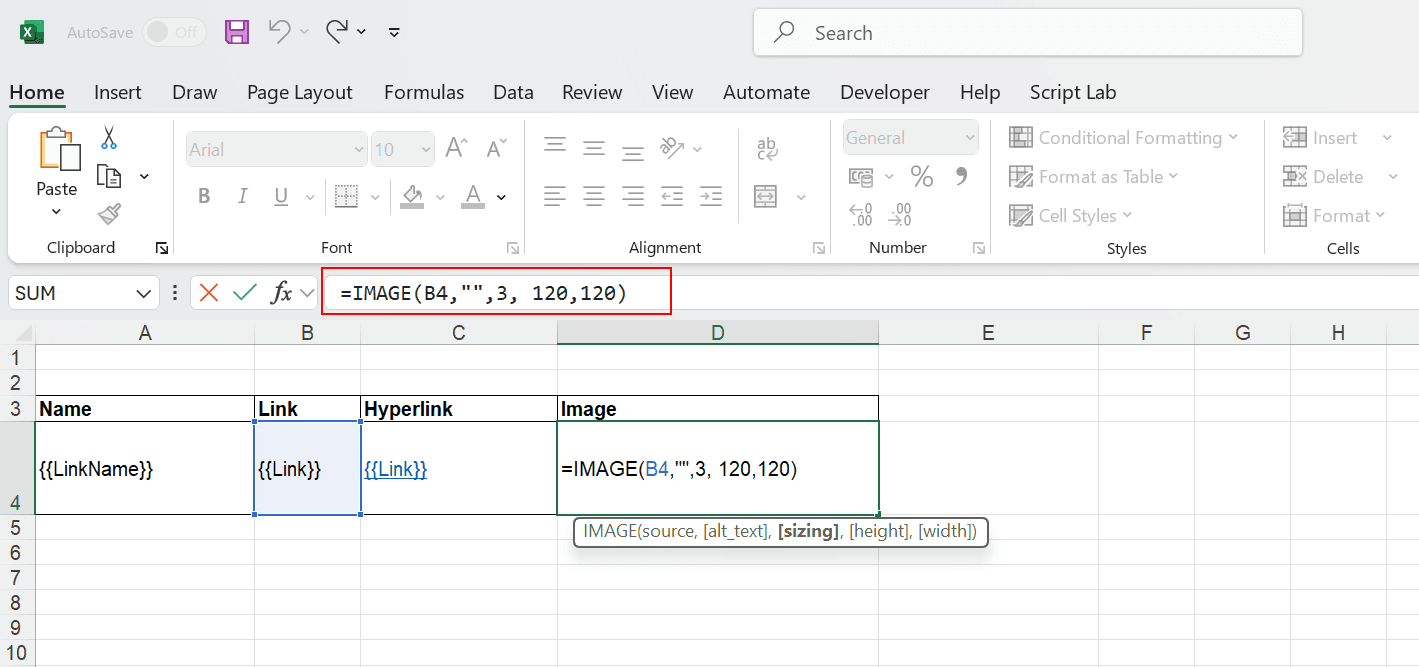This screenshot has height=667, width=1419.
Task: Go to the Data tab
Action: (x=513, y=92)
